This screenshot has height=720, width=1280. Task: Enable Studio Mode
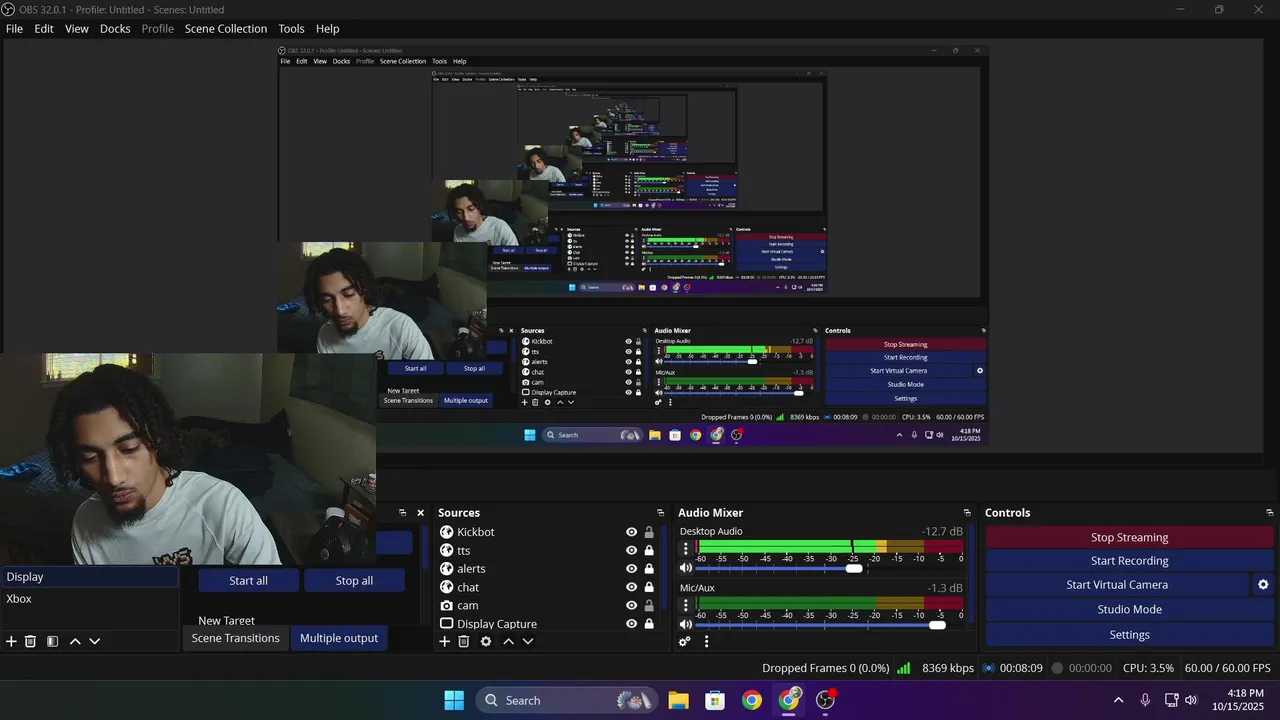click(x=1129, y=609)
